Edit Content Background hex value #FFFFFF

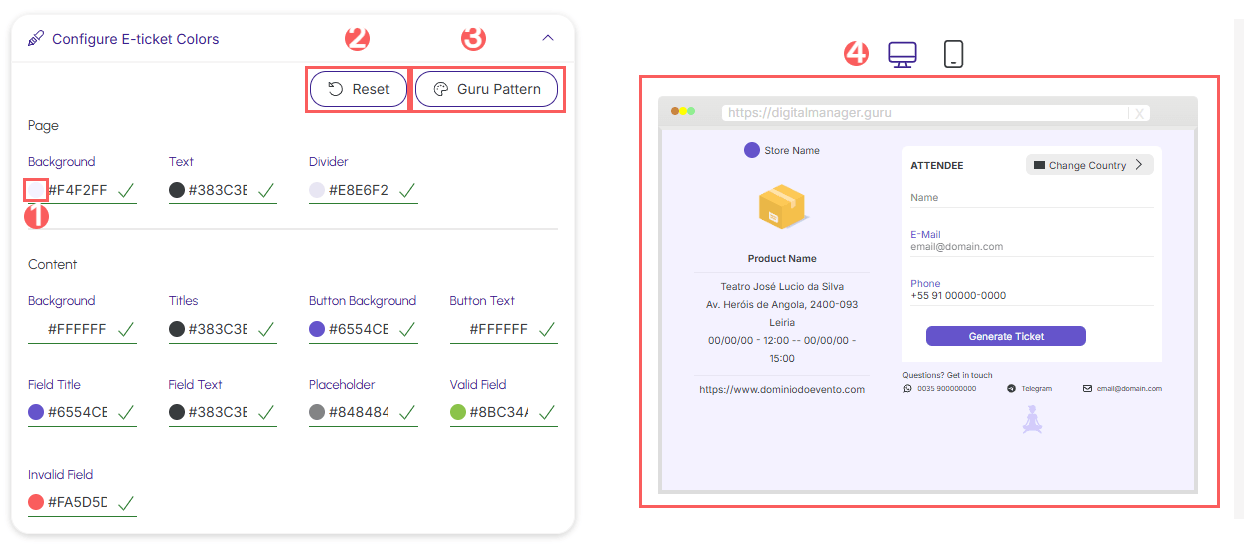[77, 329]
